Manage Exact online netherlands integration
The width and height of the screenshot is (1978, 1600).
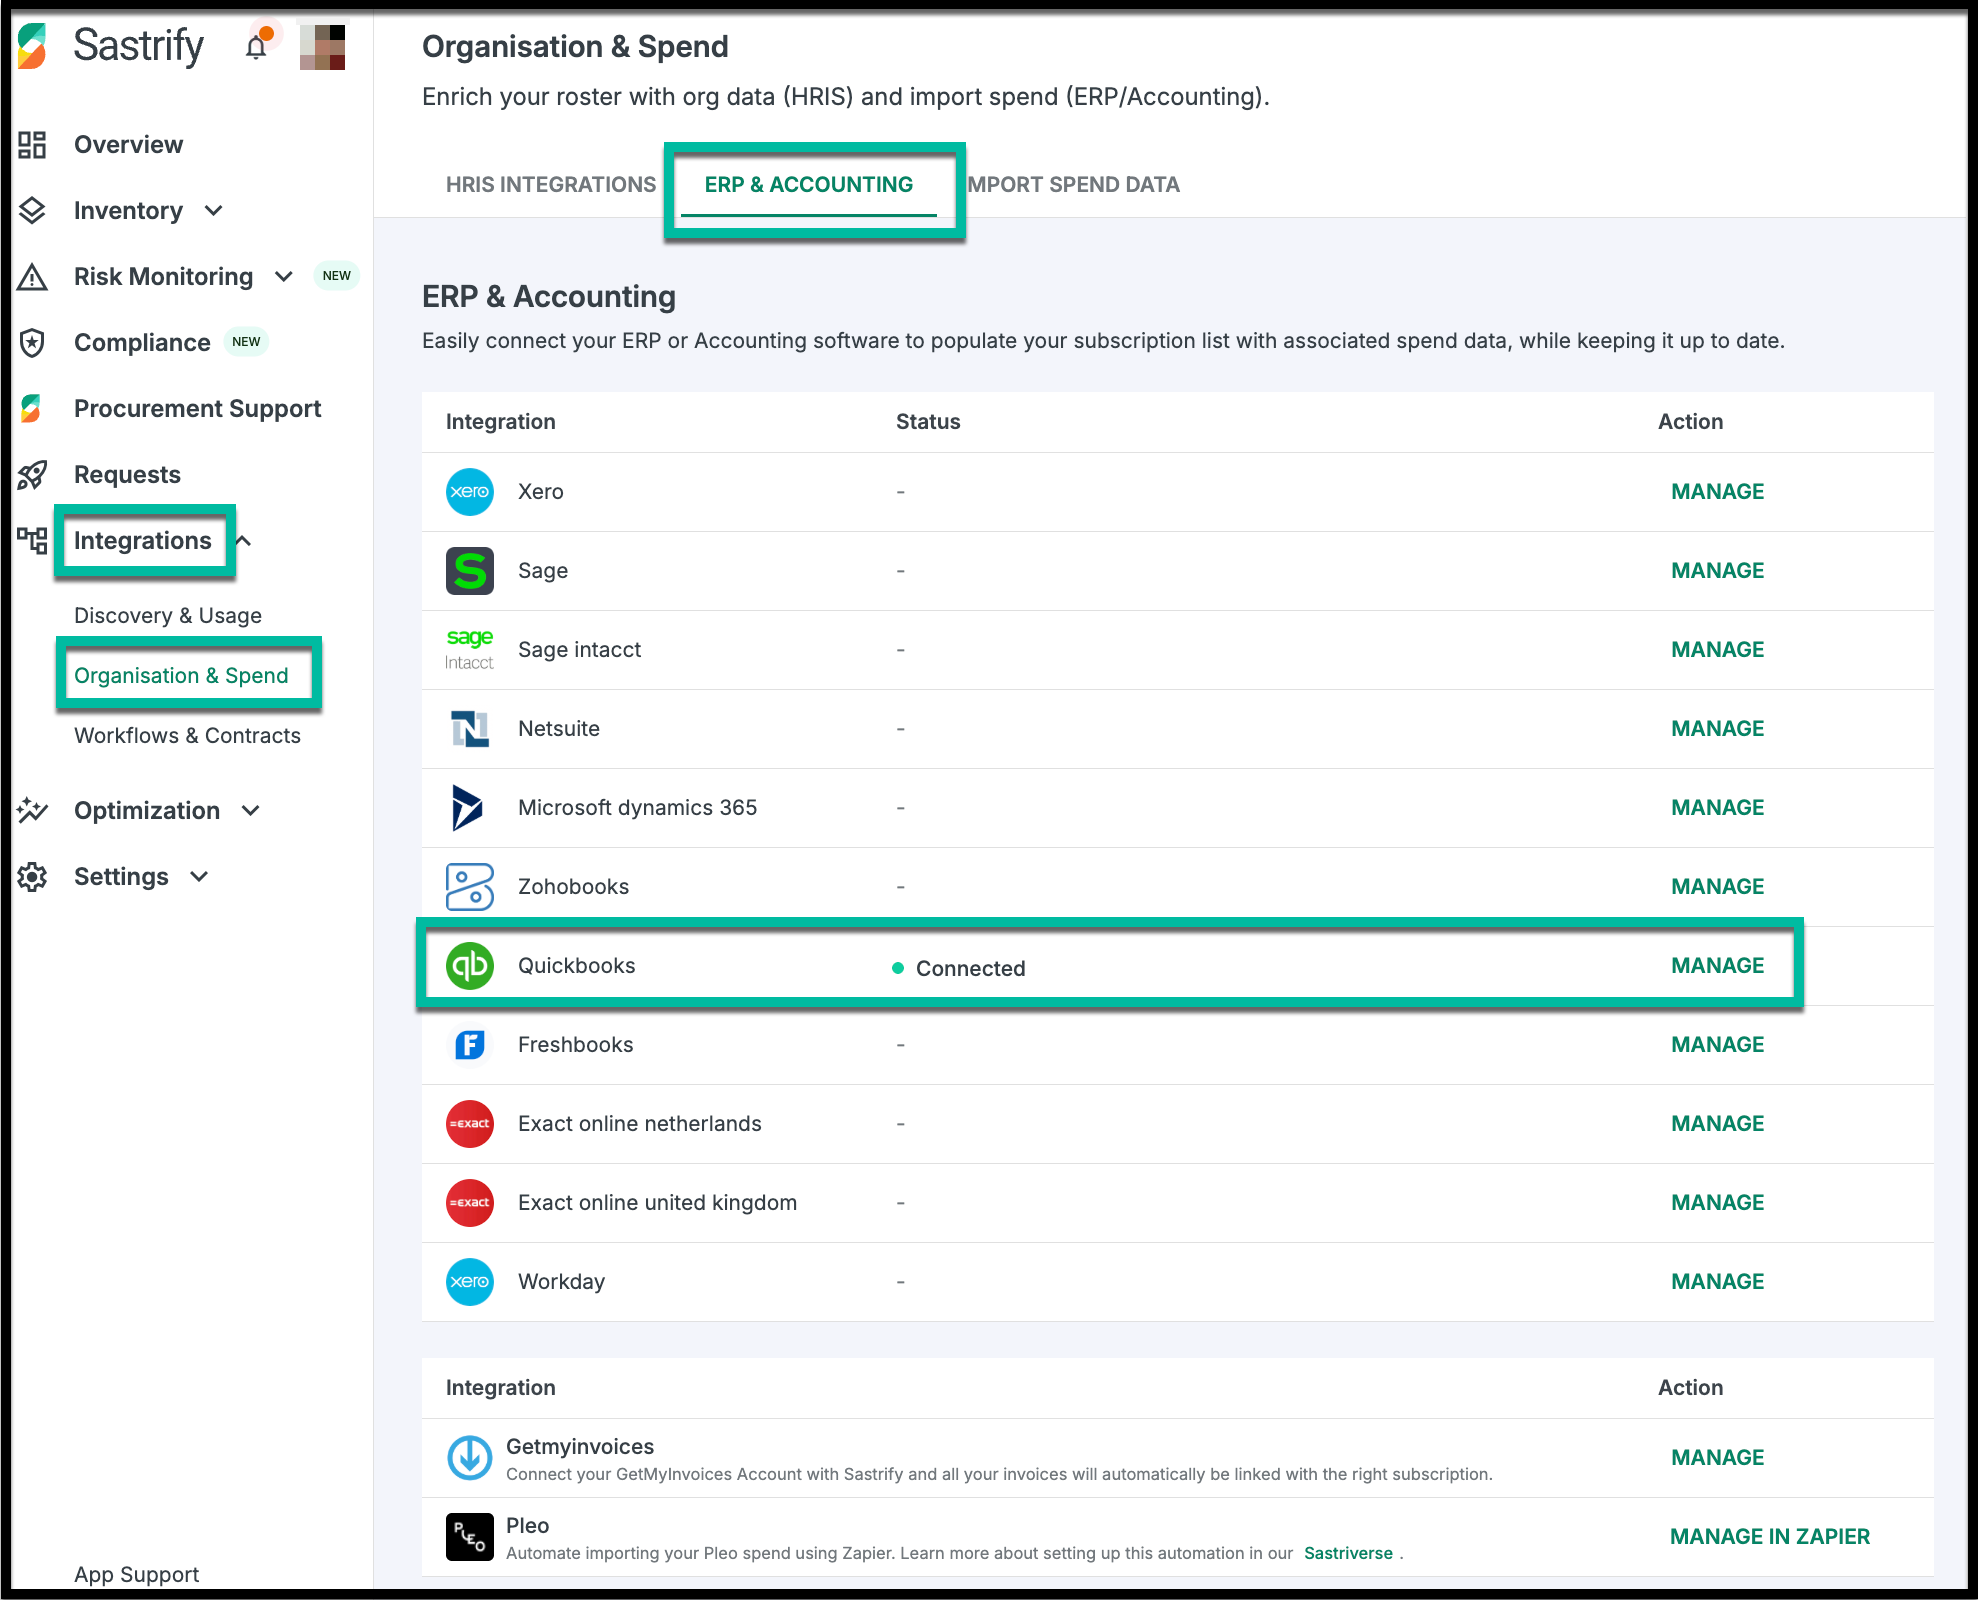pyautogui.click(x=1718, y=1124)
